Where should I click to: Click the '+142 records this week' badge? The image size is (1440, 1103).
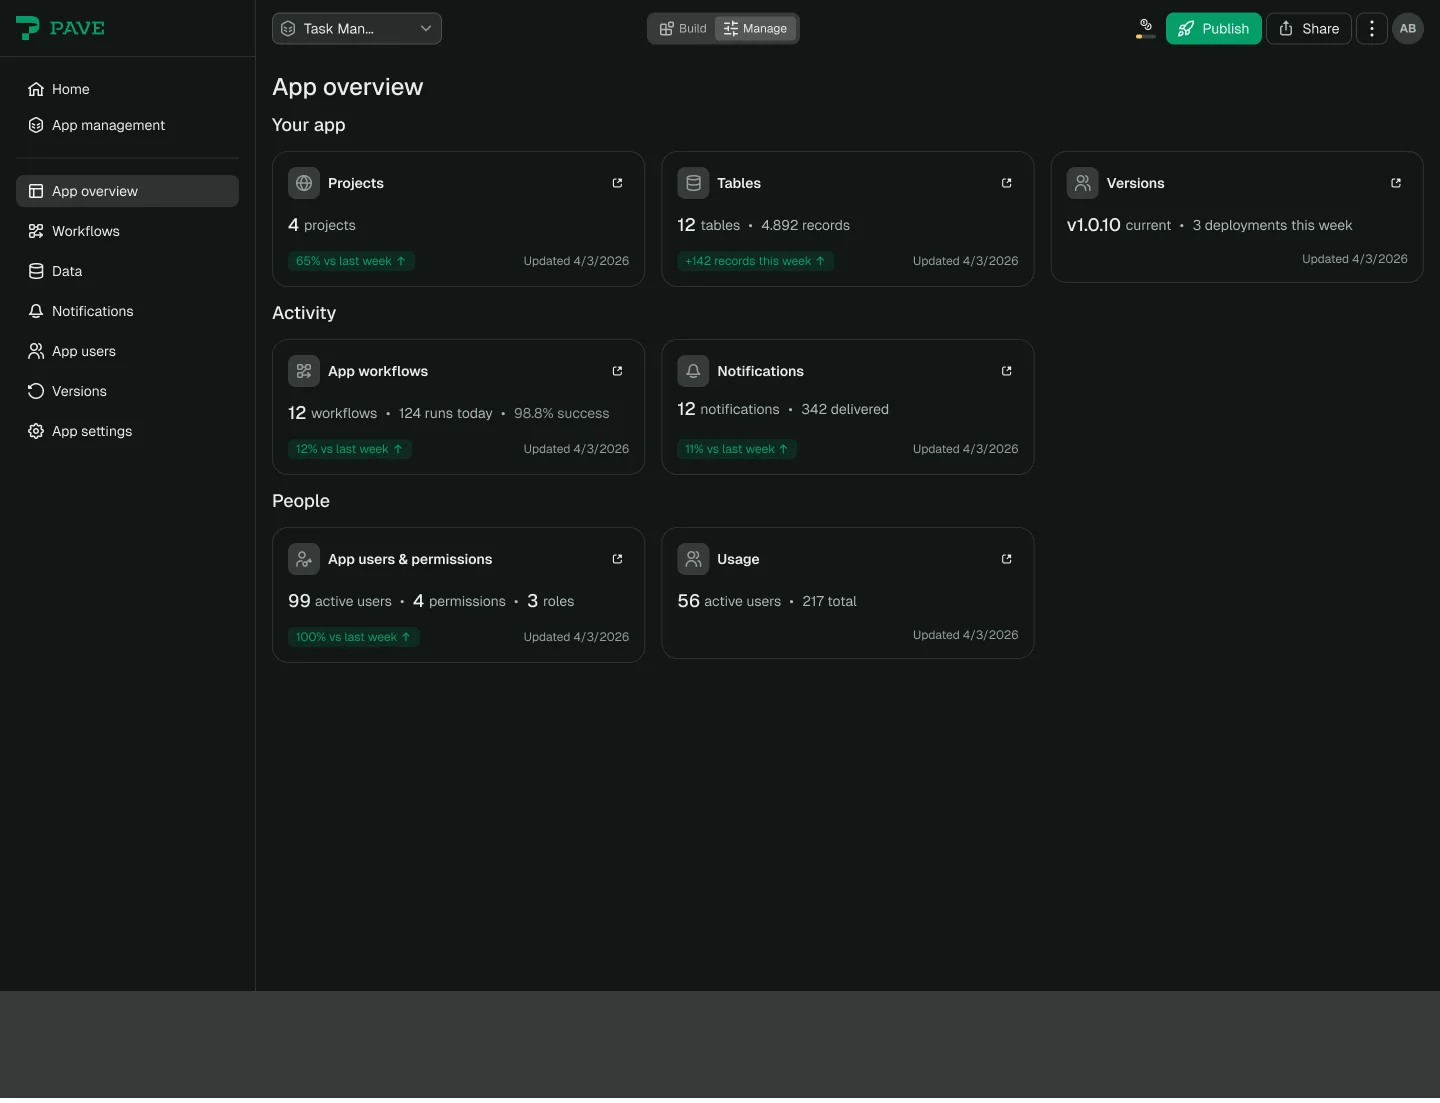(x=755, y=261)
